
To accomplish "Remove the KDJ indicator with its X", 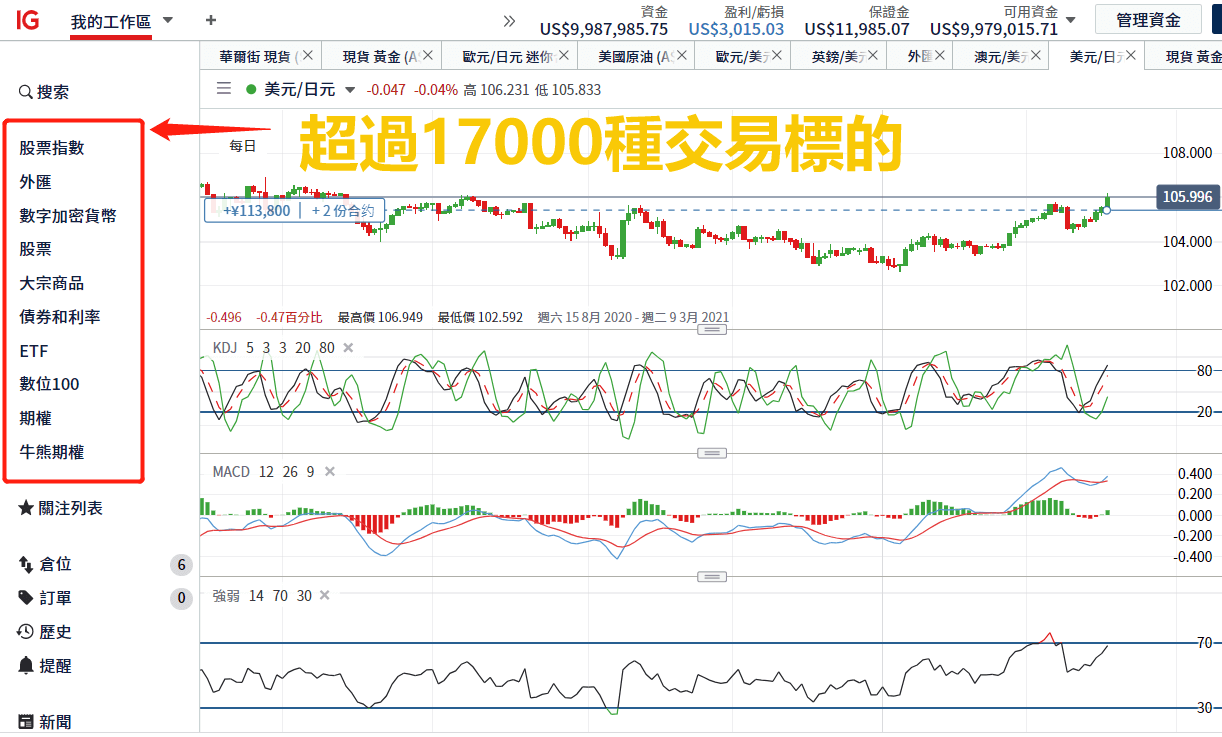I will (x=348, y=348).
